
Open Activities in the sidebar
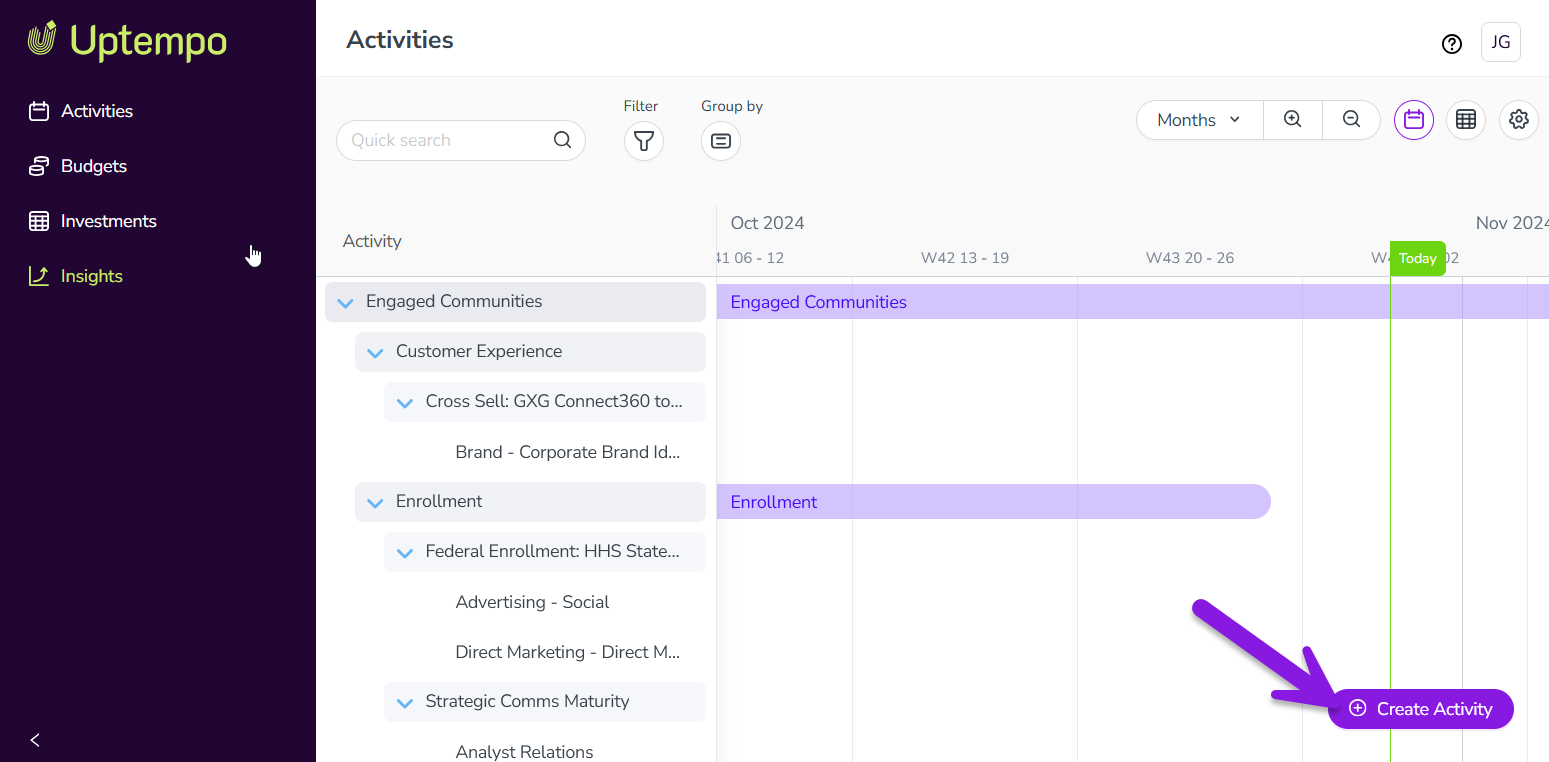click(96, 111)
